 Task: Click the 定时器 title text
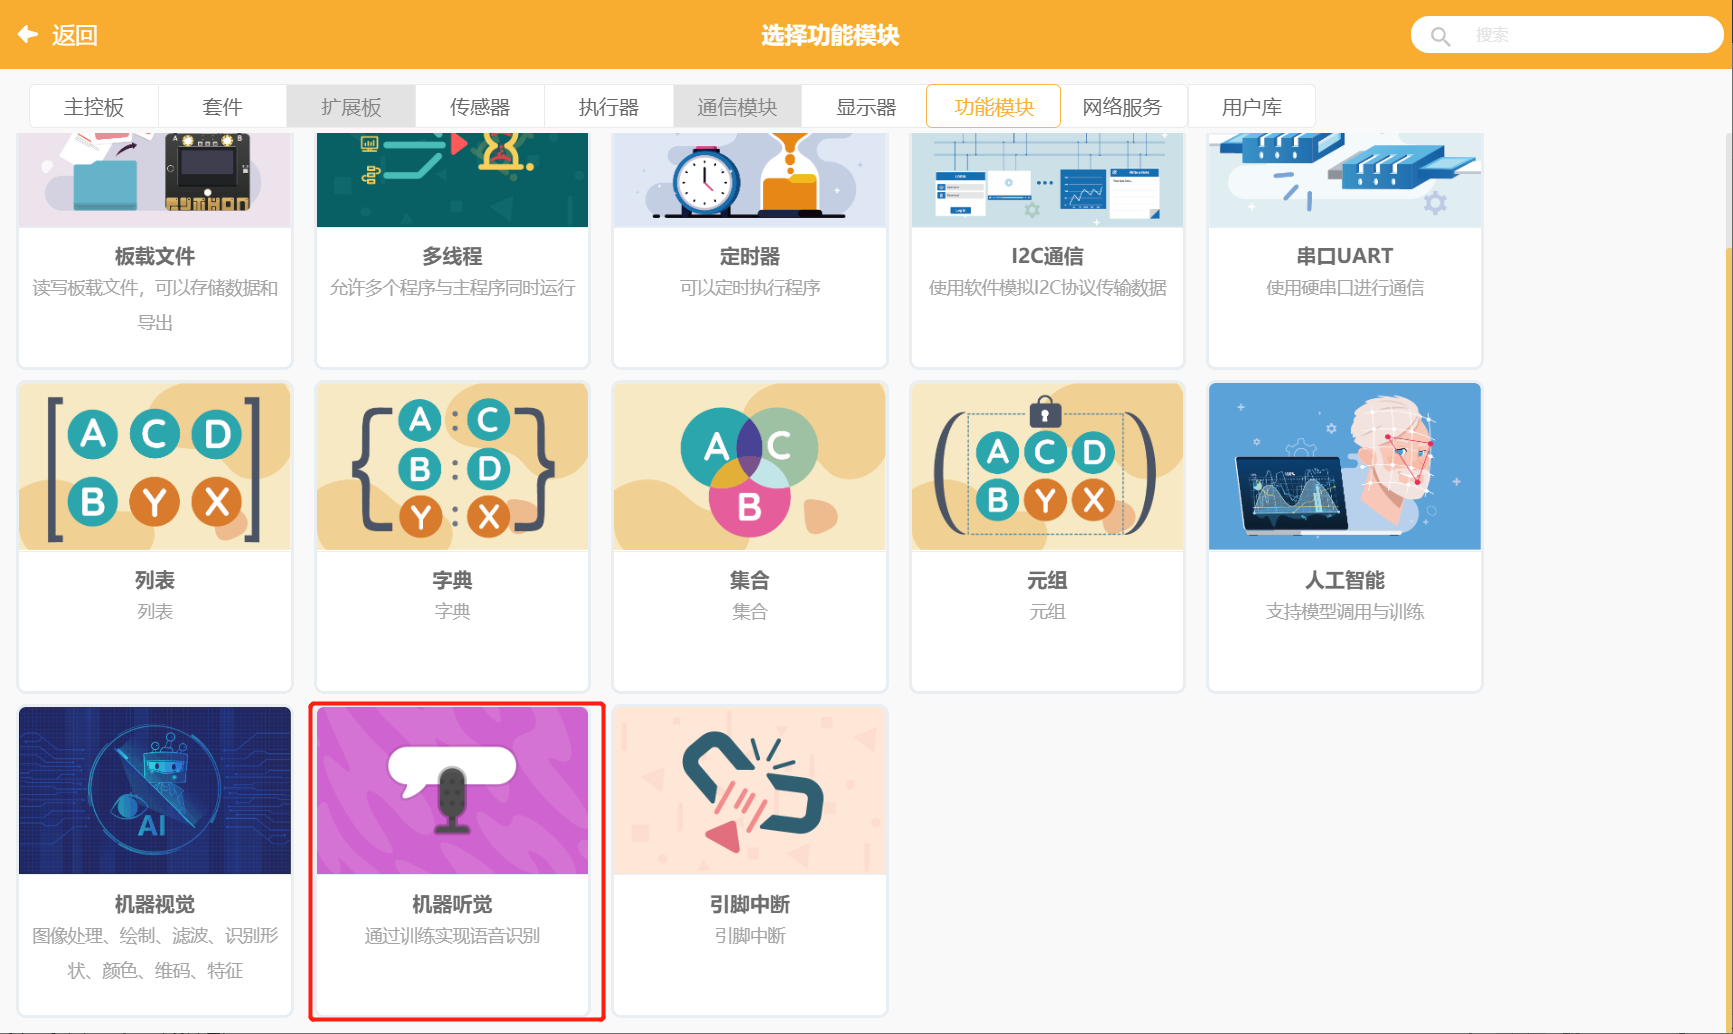click(750, 256)
